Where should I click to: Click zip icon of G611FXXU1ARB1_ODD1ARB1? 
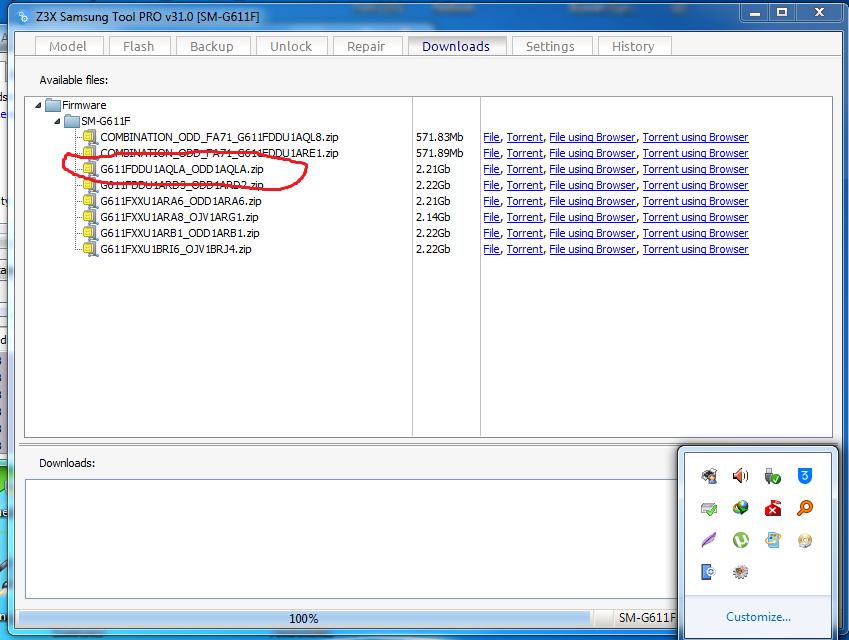click(89, 233)
